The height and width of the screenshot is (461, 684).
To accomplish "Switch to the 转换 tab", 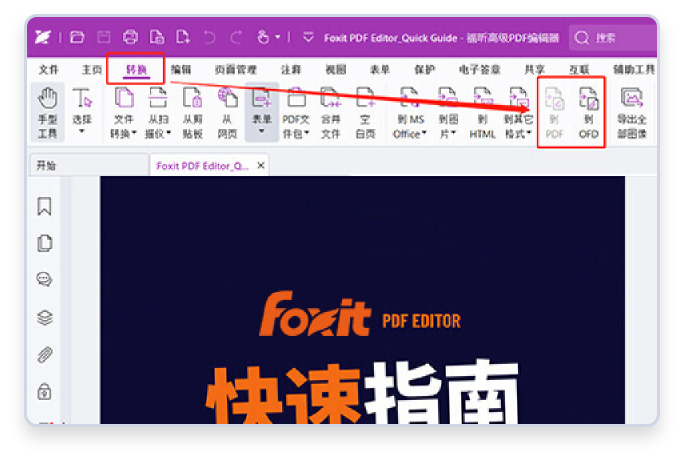I will (x=136, y=69).
